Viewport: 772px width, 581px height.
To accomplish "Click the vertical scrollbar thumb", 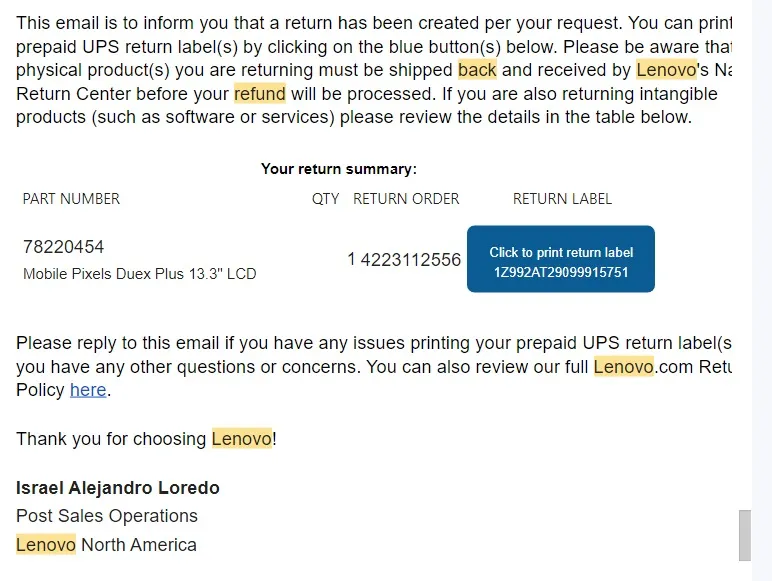I will (745, 535).
